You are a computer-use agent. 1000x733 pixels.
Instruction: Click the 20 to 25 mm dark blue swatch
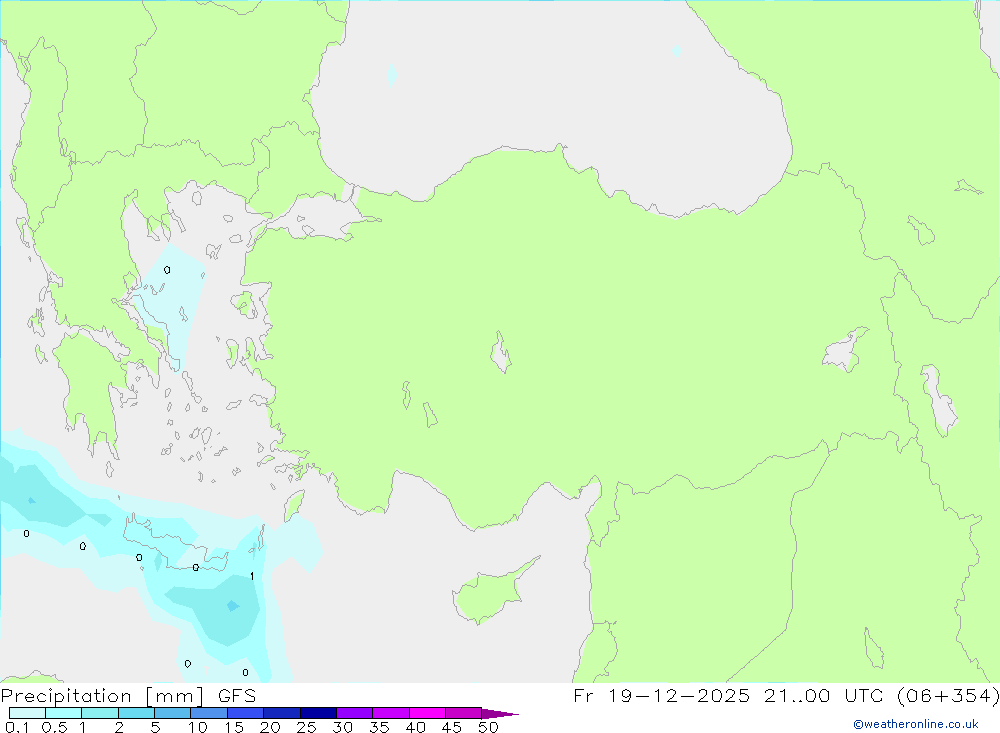282,713
